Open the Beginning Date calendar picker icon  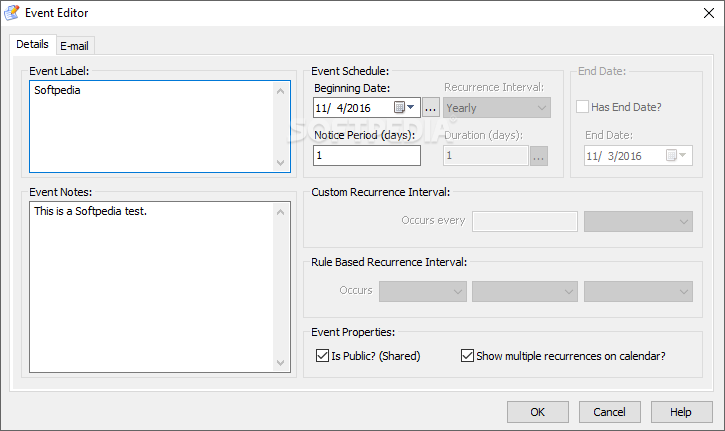404,107
